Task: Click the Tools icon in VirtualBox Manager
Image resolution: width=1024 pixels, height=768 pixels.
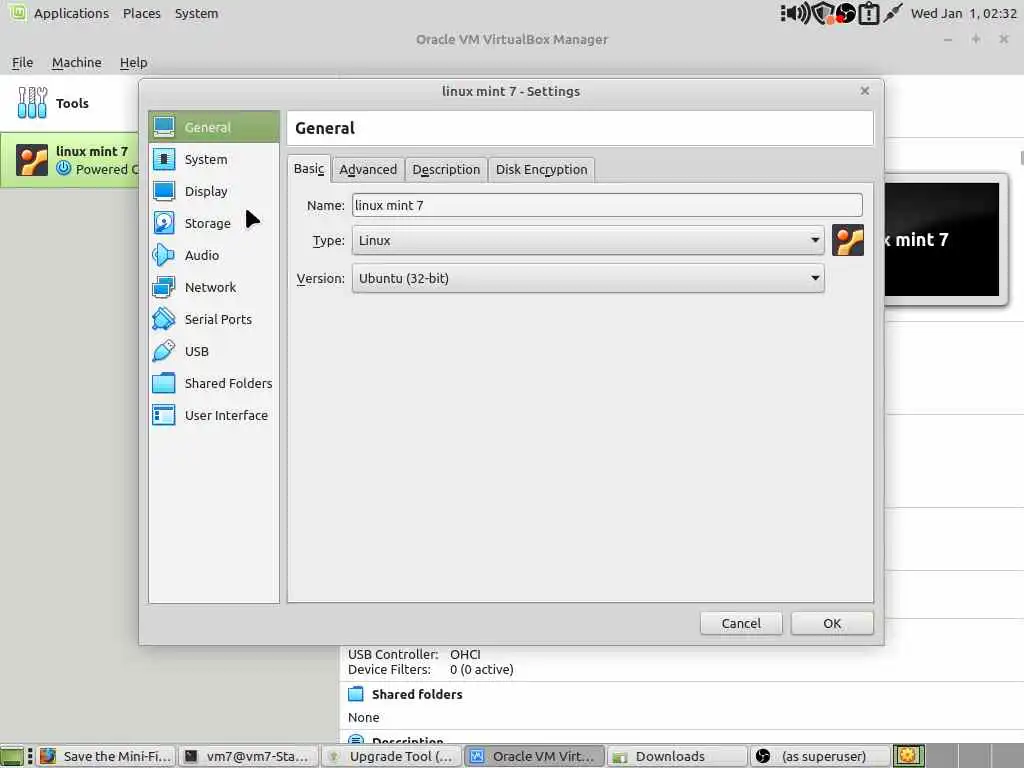Action: (x=32, y=103)
